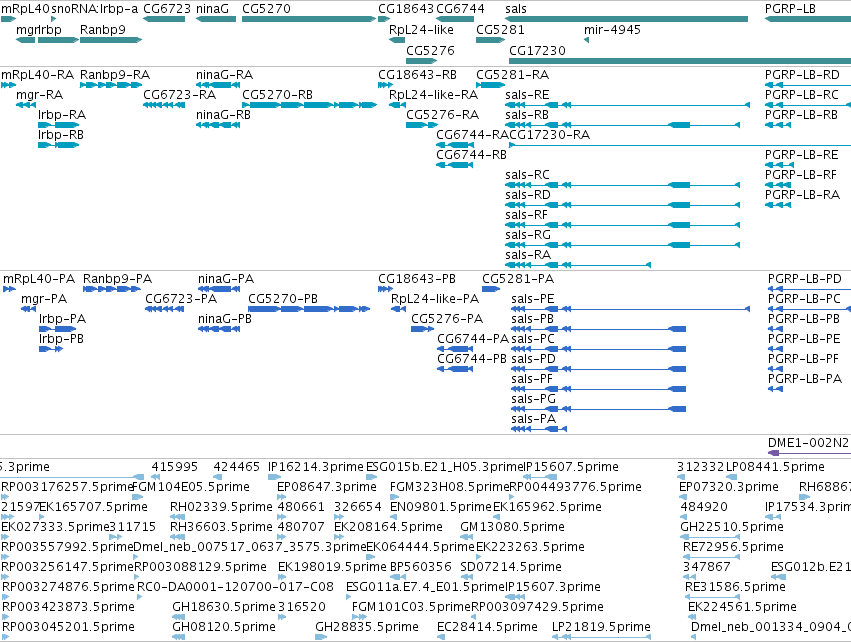Click the PGRP-LB-RA transcript label
This screenshot has width=851, height=642.
click(803, 195)
